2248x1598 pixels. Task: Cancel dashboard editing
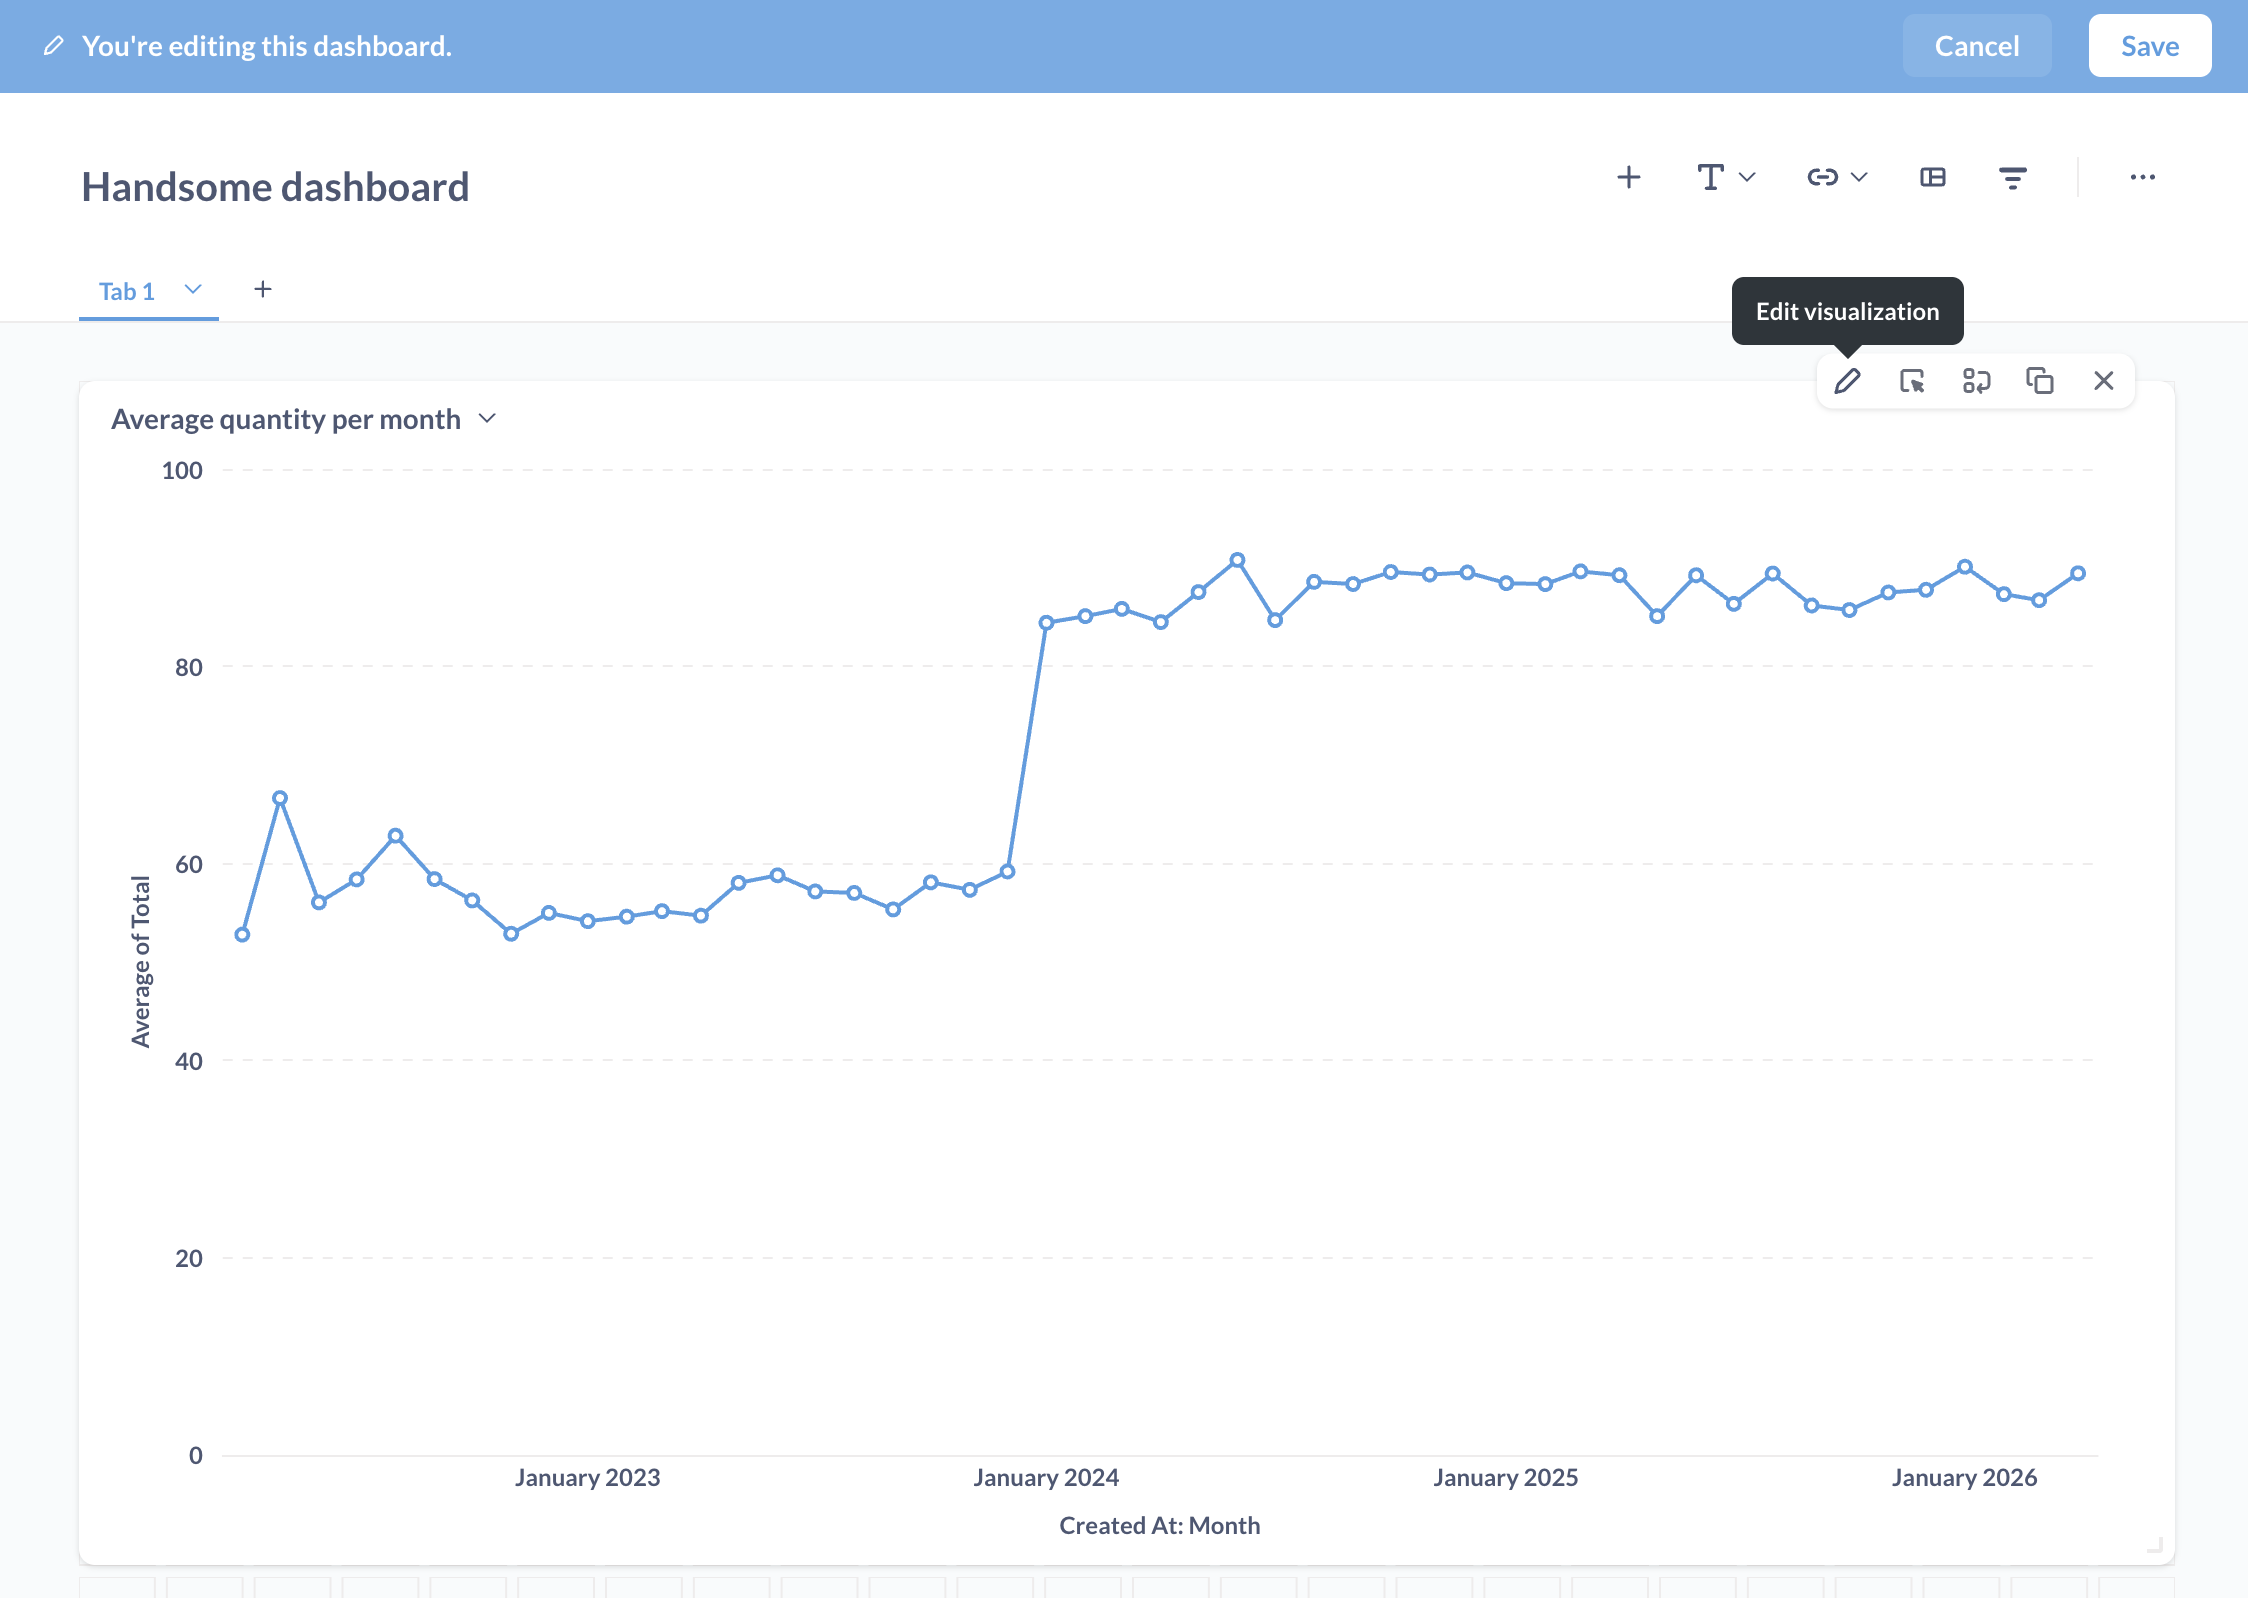click(x=1976, y=46)
